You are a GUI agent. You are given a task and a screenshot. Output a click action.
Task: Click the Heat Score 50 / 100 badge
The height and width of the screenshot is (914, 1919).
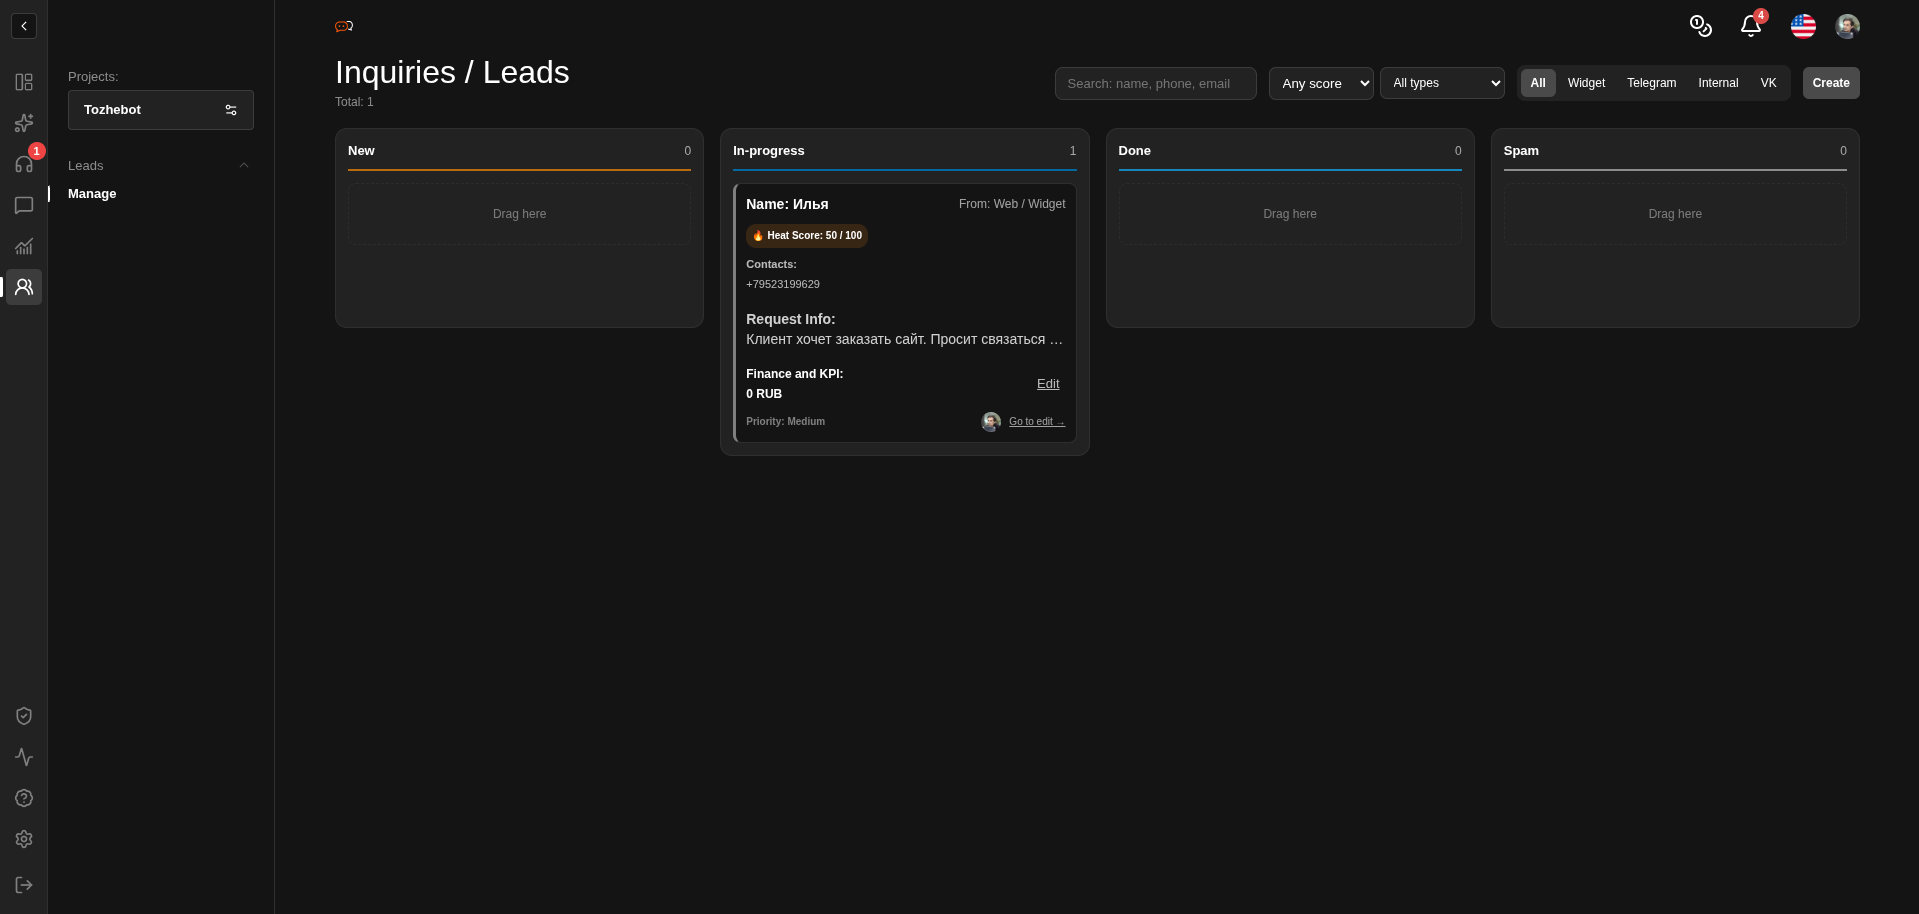click(x=807, y=236)
